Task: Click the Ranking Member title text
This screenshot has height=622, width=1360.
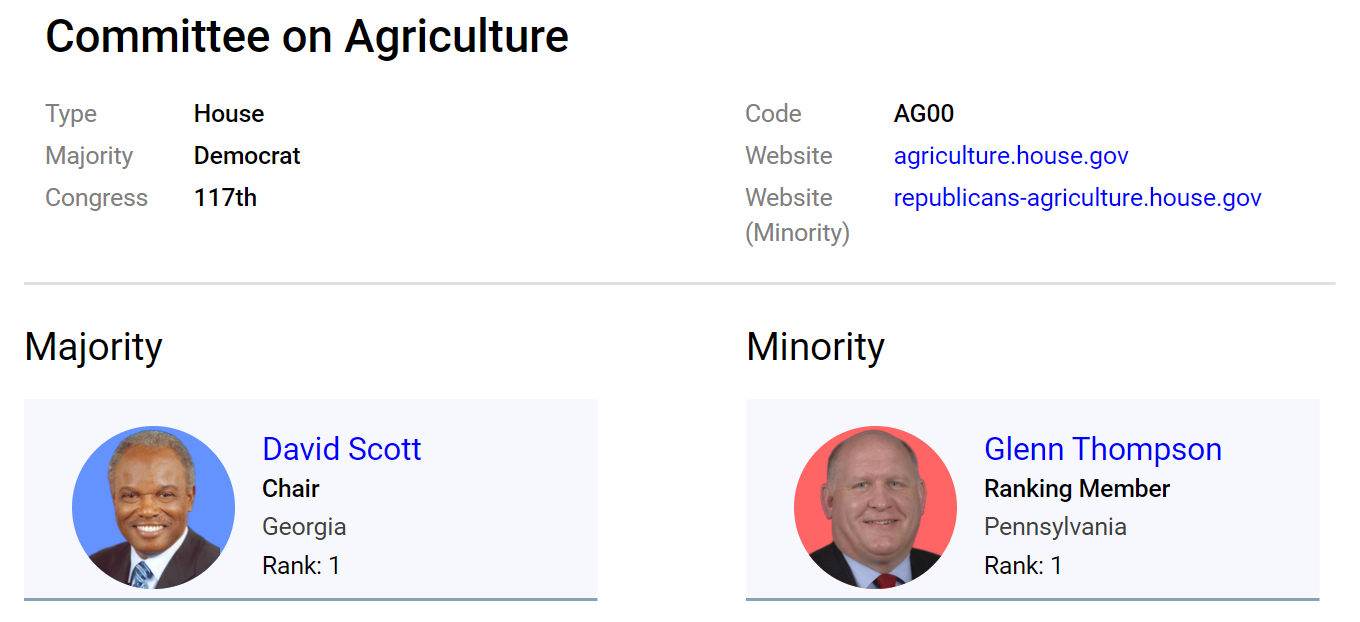Action: [1077, 489]
